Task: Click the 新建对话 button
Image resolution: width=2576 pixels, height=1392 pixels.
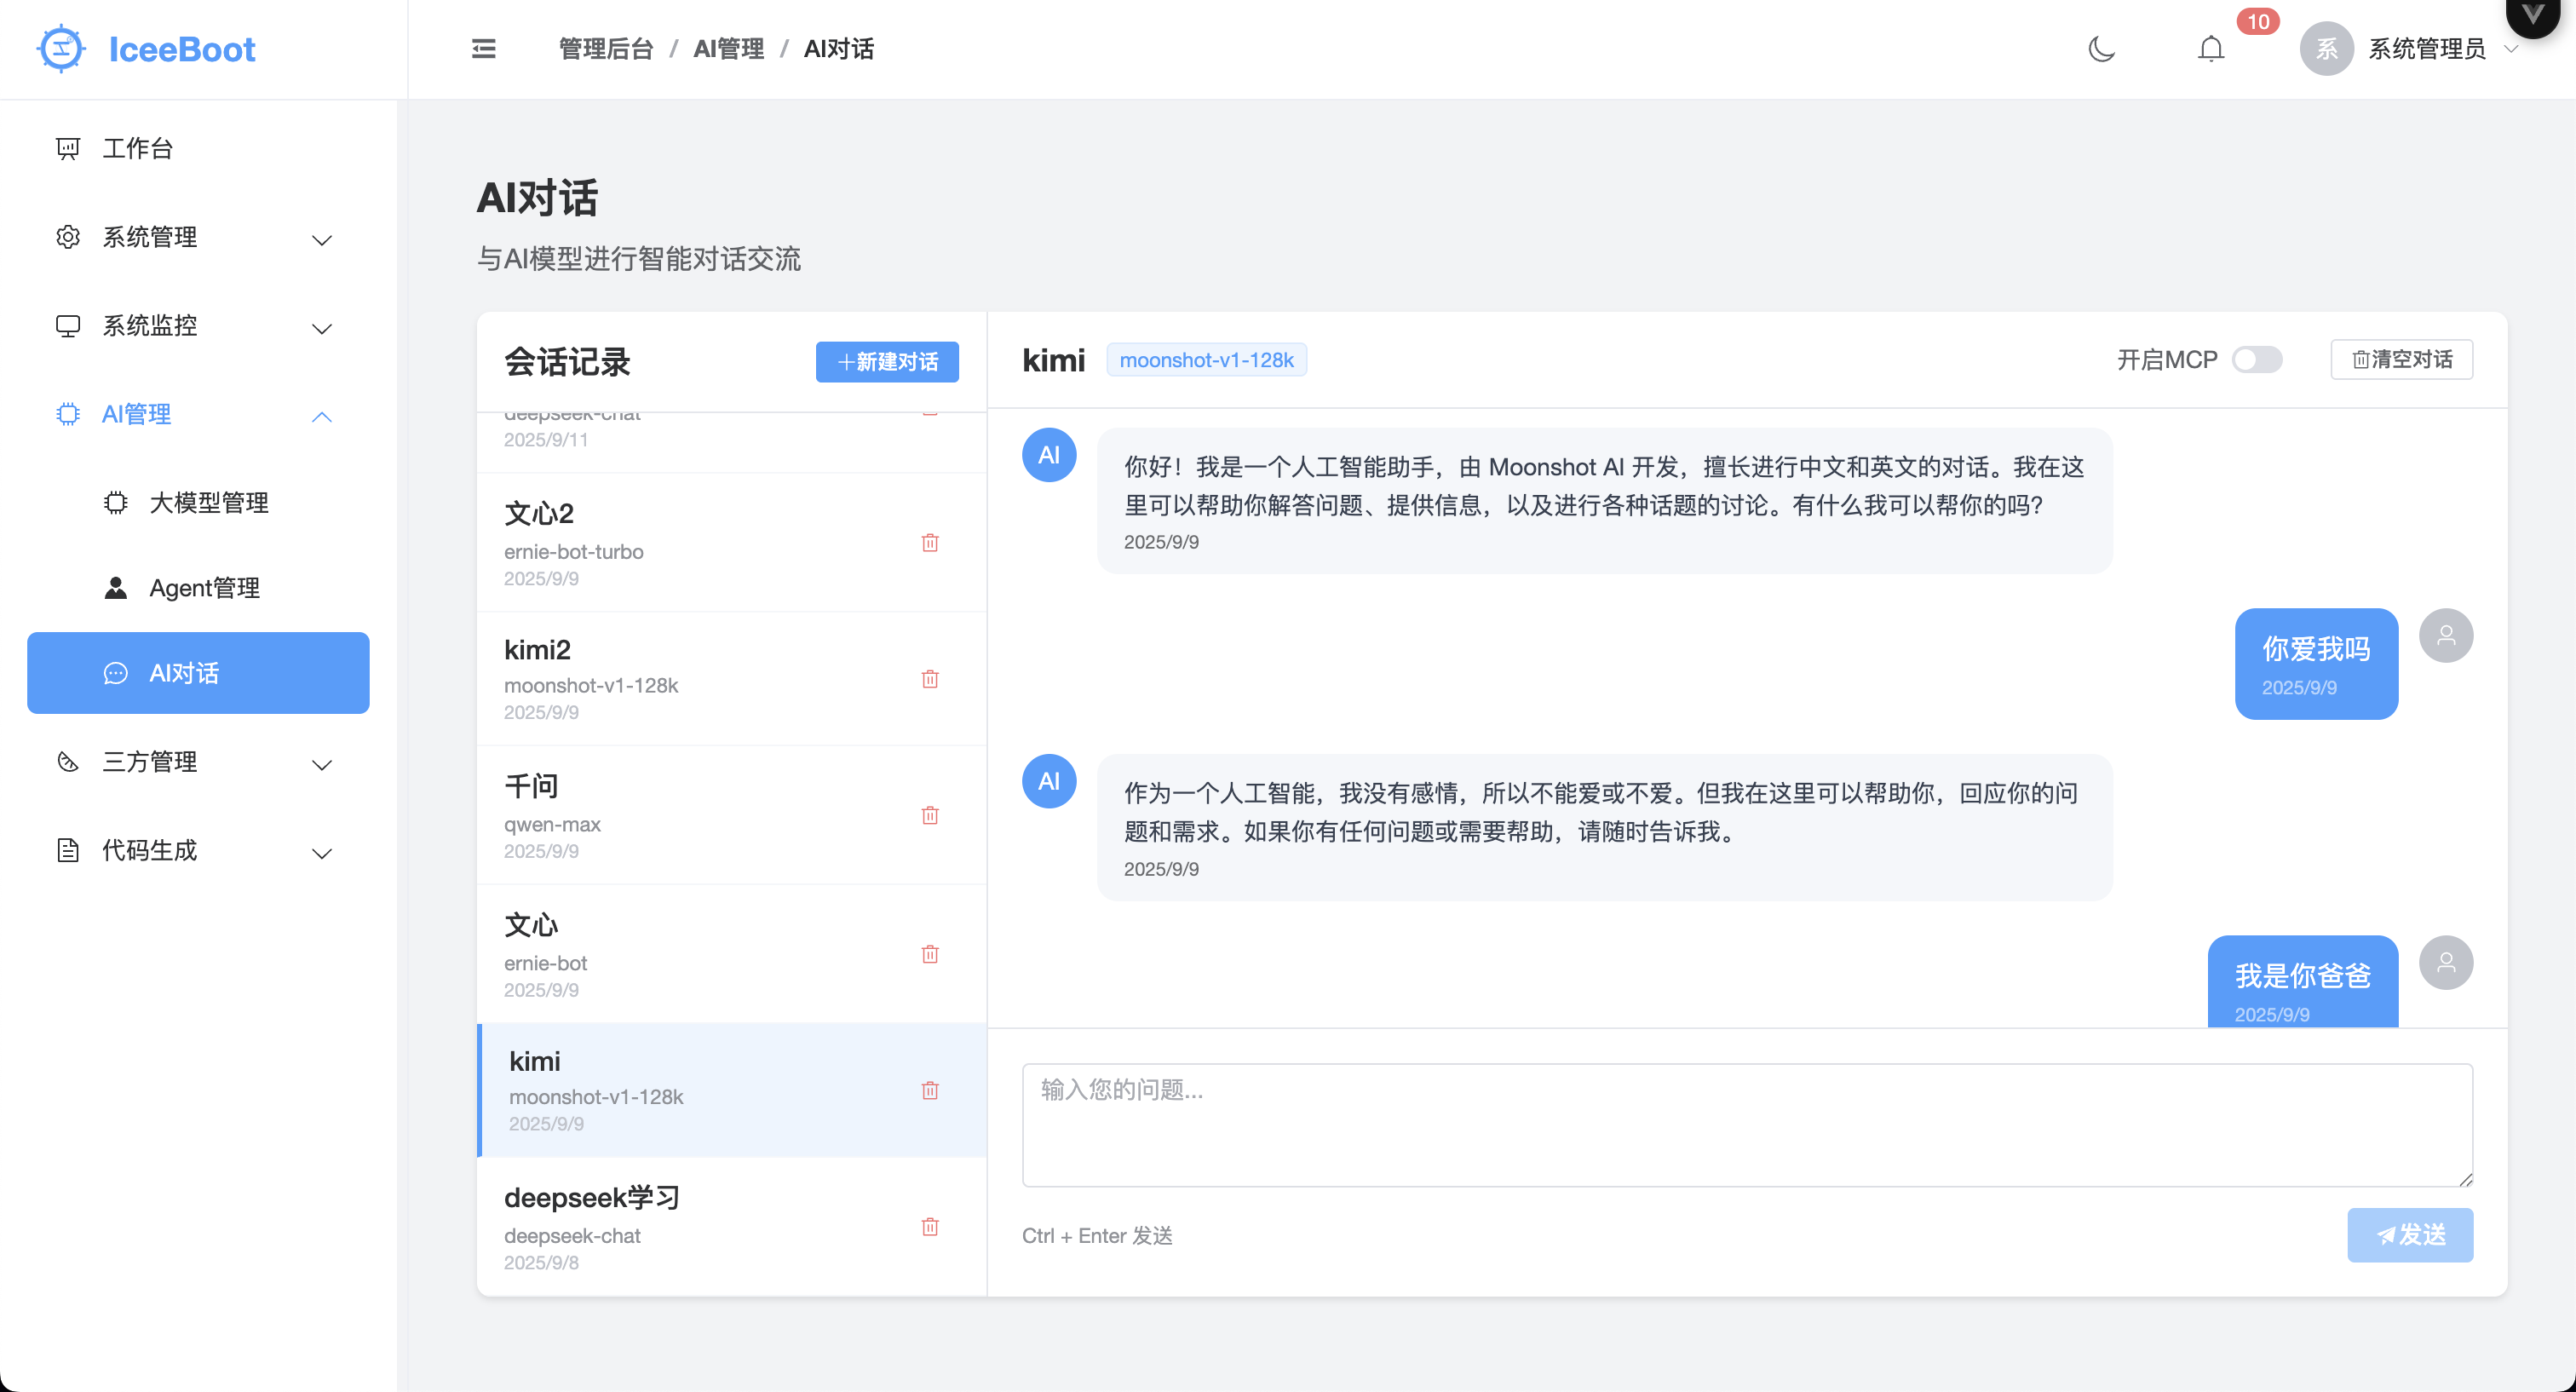Action: [x=887, y=361]
